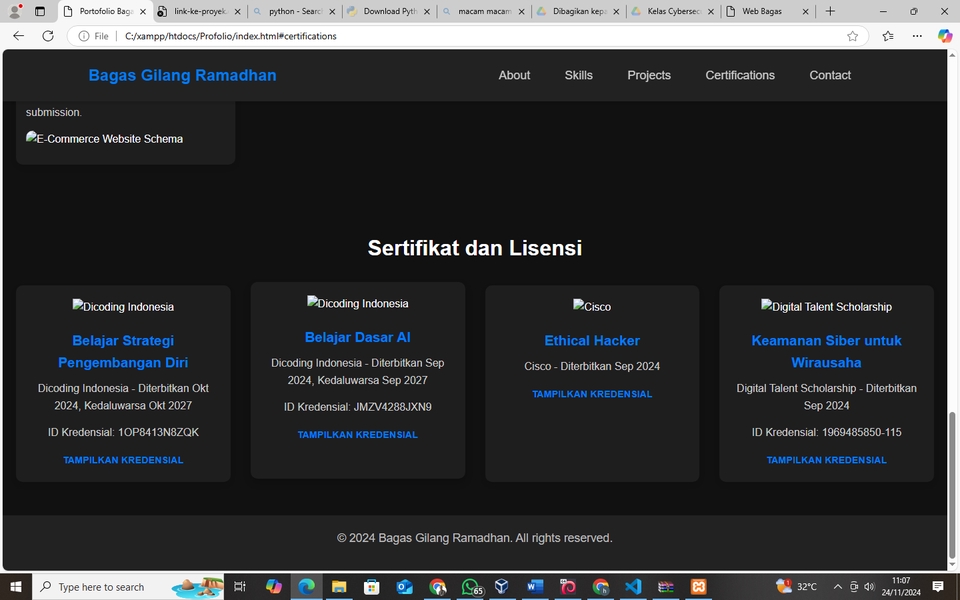This screenshot has width=960, height=600.
Task: Open a new browser tab
Action: 830,11
